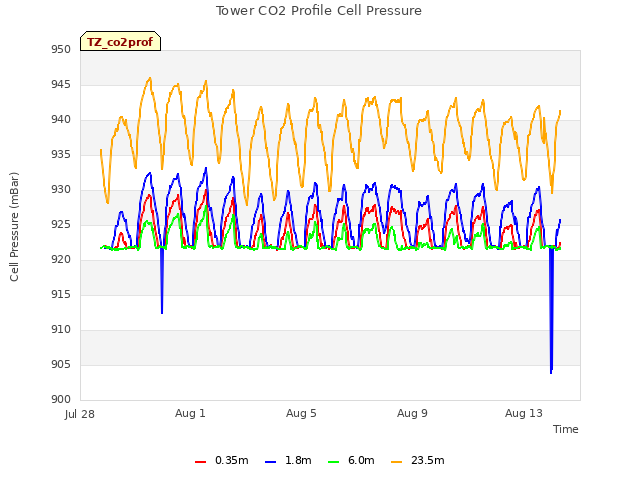The image size is (640, 480).
Task: Click the Aug 5 x-axis tick label
Action: [x=301, y=413]
